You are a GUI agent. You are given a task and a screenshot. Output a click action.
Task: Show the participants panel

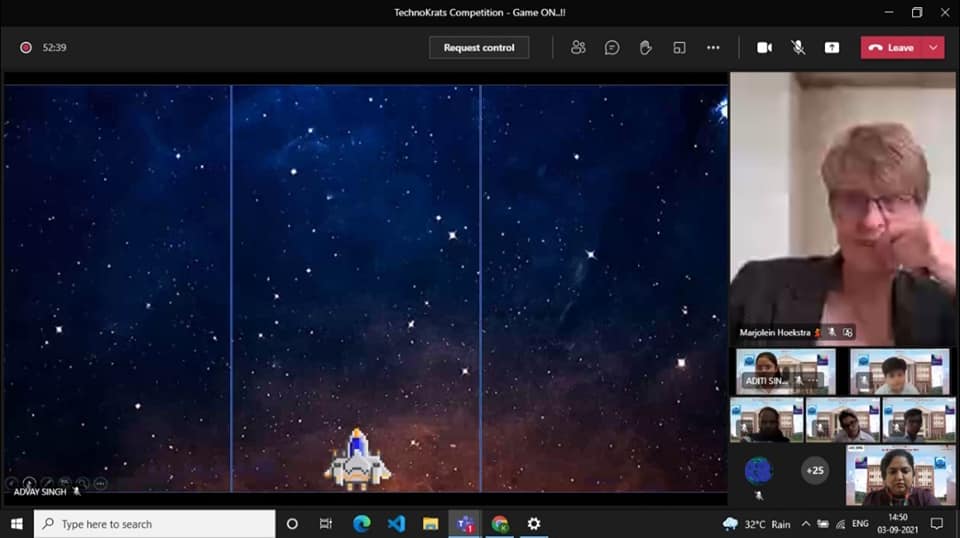point(578,48)
